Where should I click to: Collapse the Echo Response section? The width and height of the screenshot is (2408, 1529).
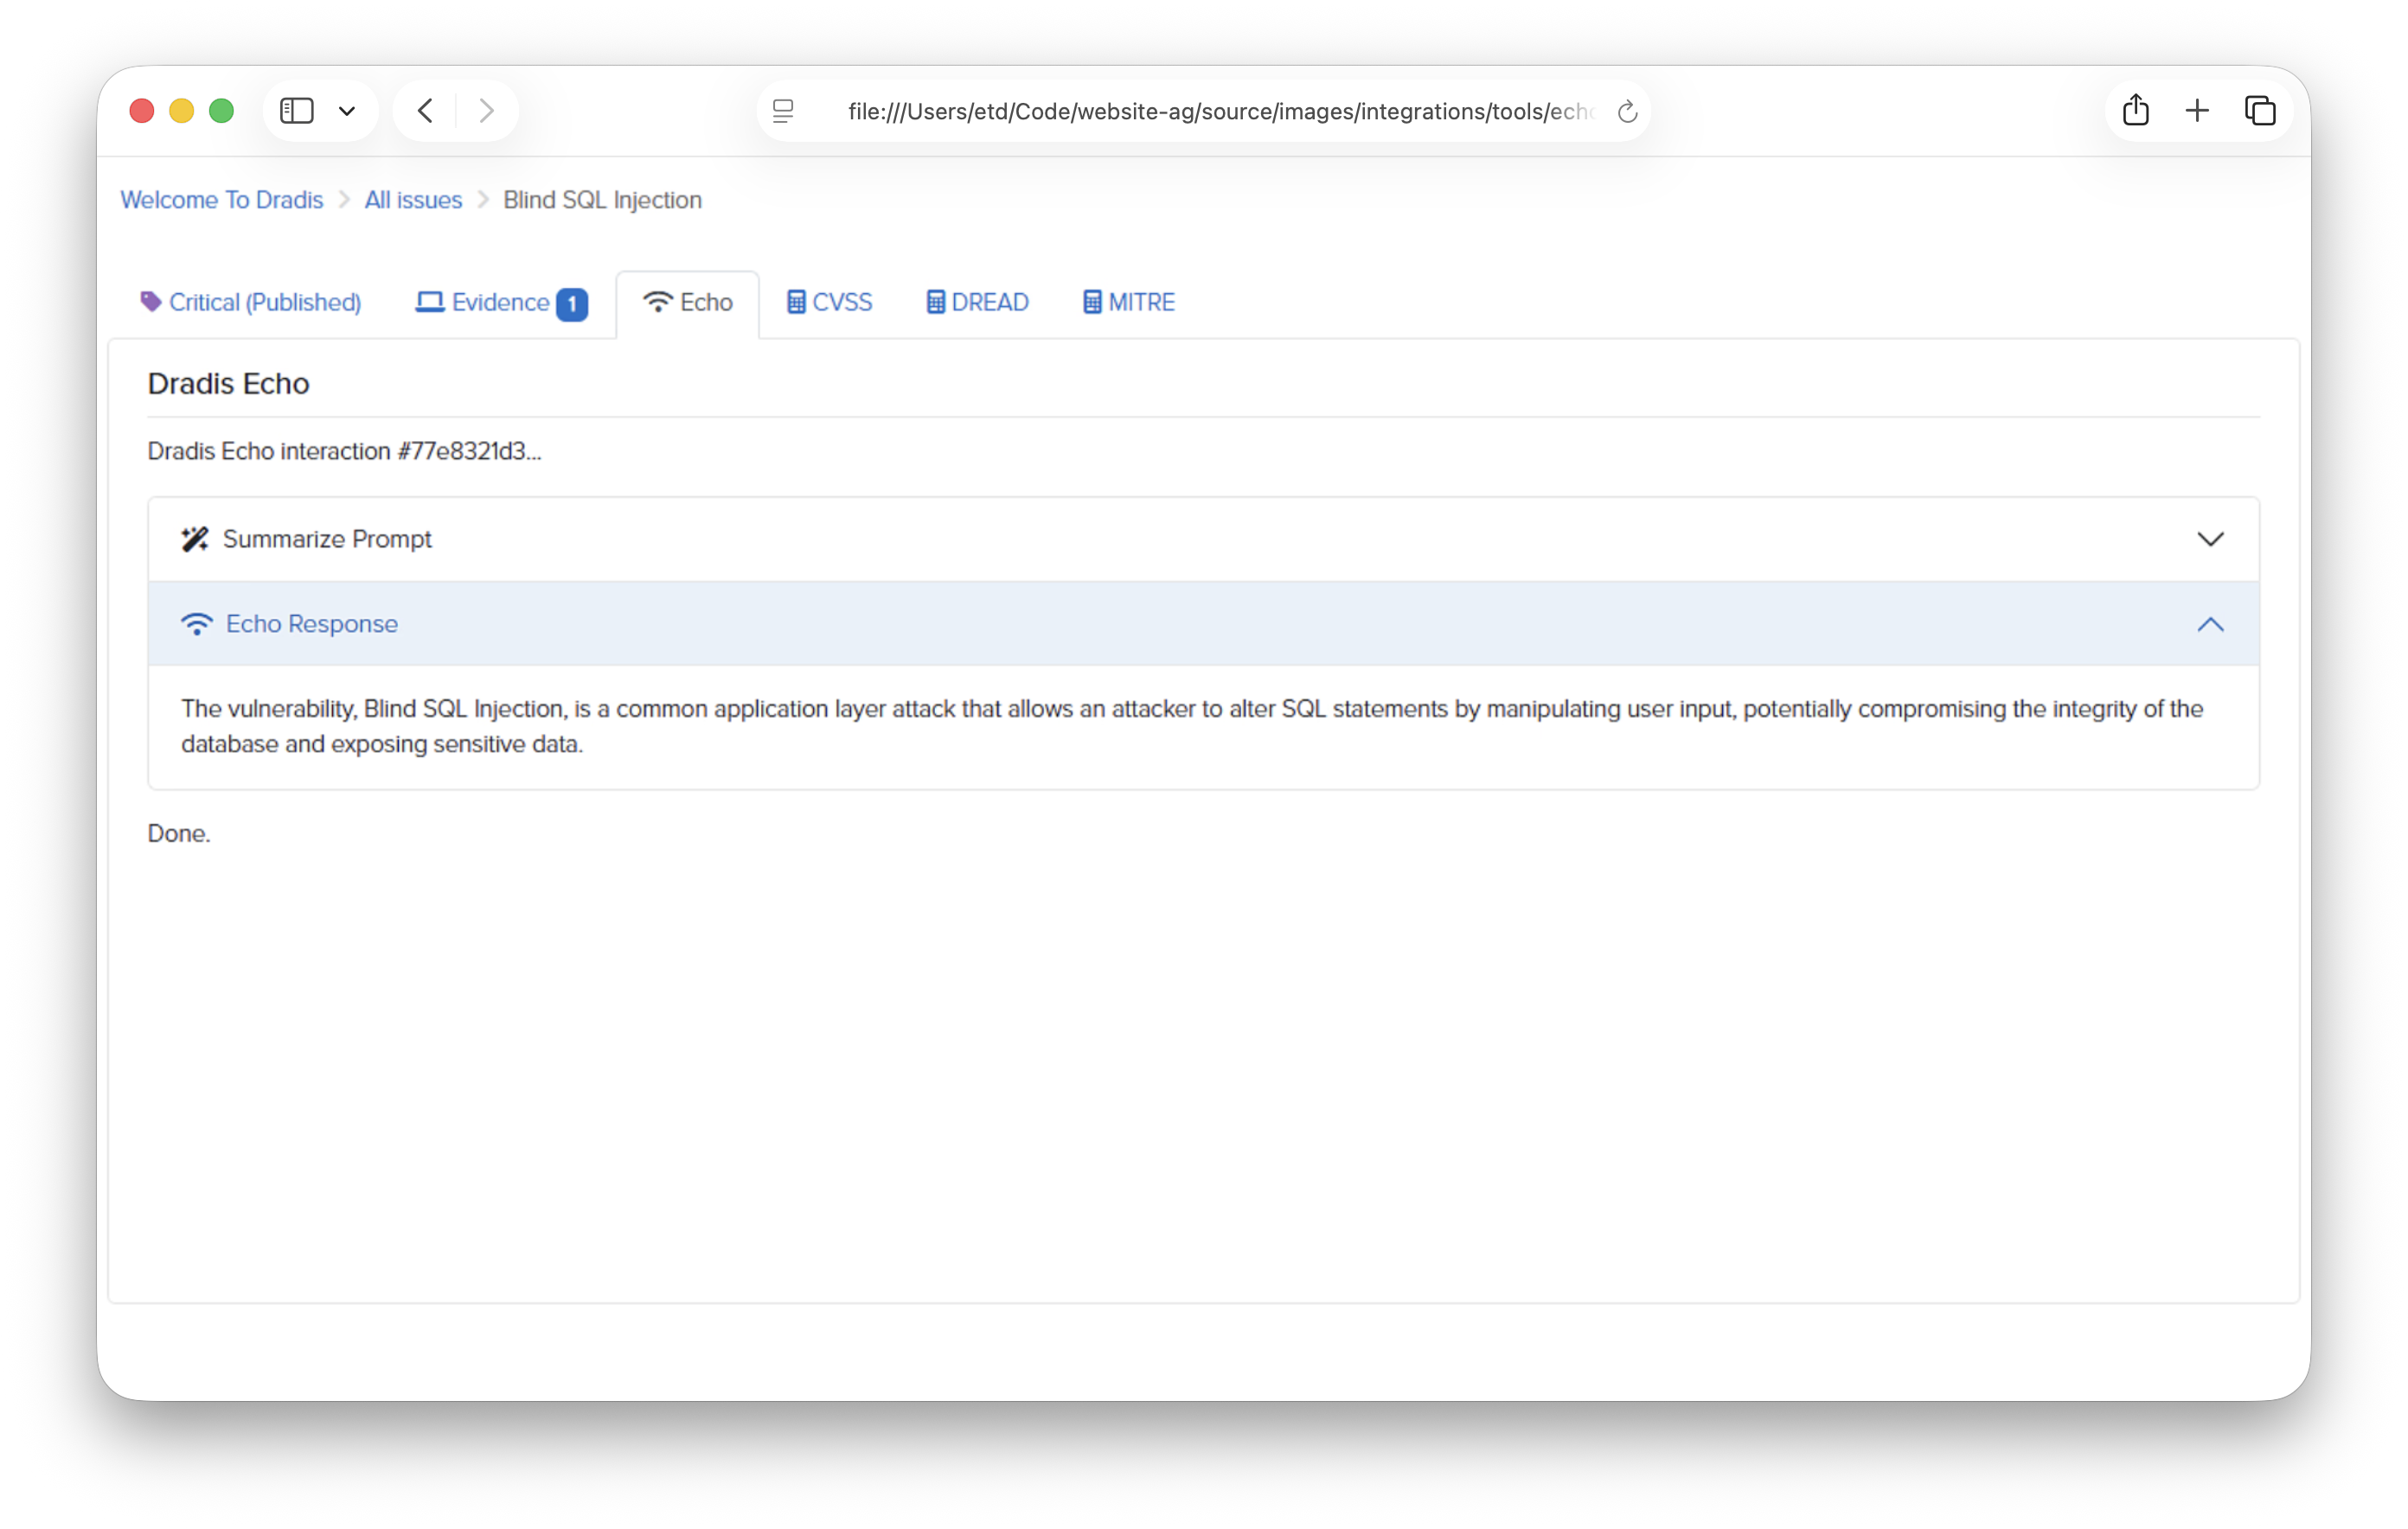[x=2211, y=624]
